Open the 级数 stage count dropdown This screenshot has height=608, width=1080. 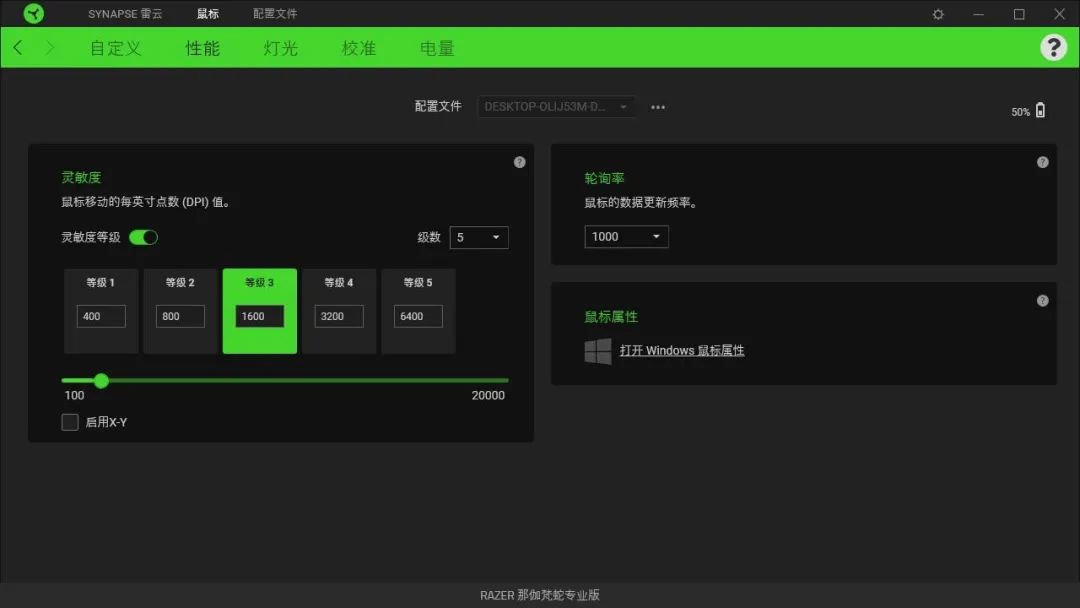[479, 237]
